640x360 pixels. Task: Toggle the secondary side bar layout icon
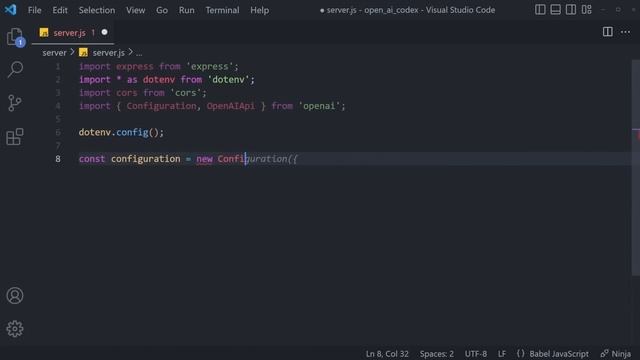(x=571, y=9)
